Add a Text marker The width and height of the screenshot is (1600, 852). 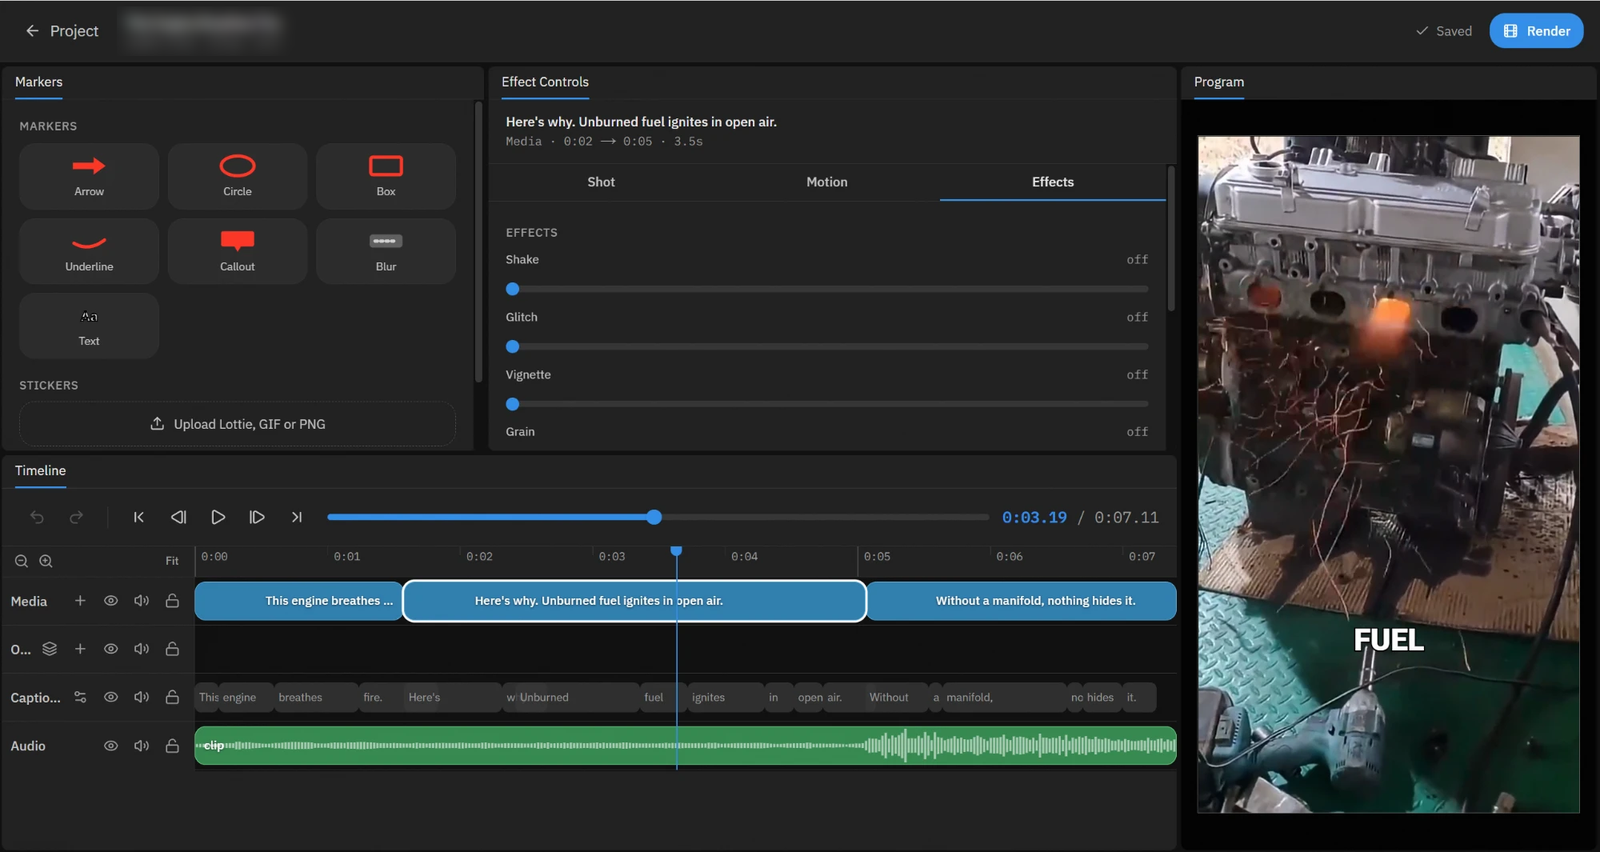click(x=89, y=326)
